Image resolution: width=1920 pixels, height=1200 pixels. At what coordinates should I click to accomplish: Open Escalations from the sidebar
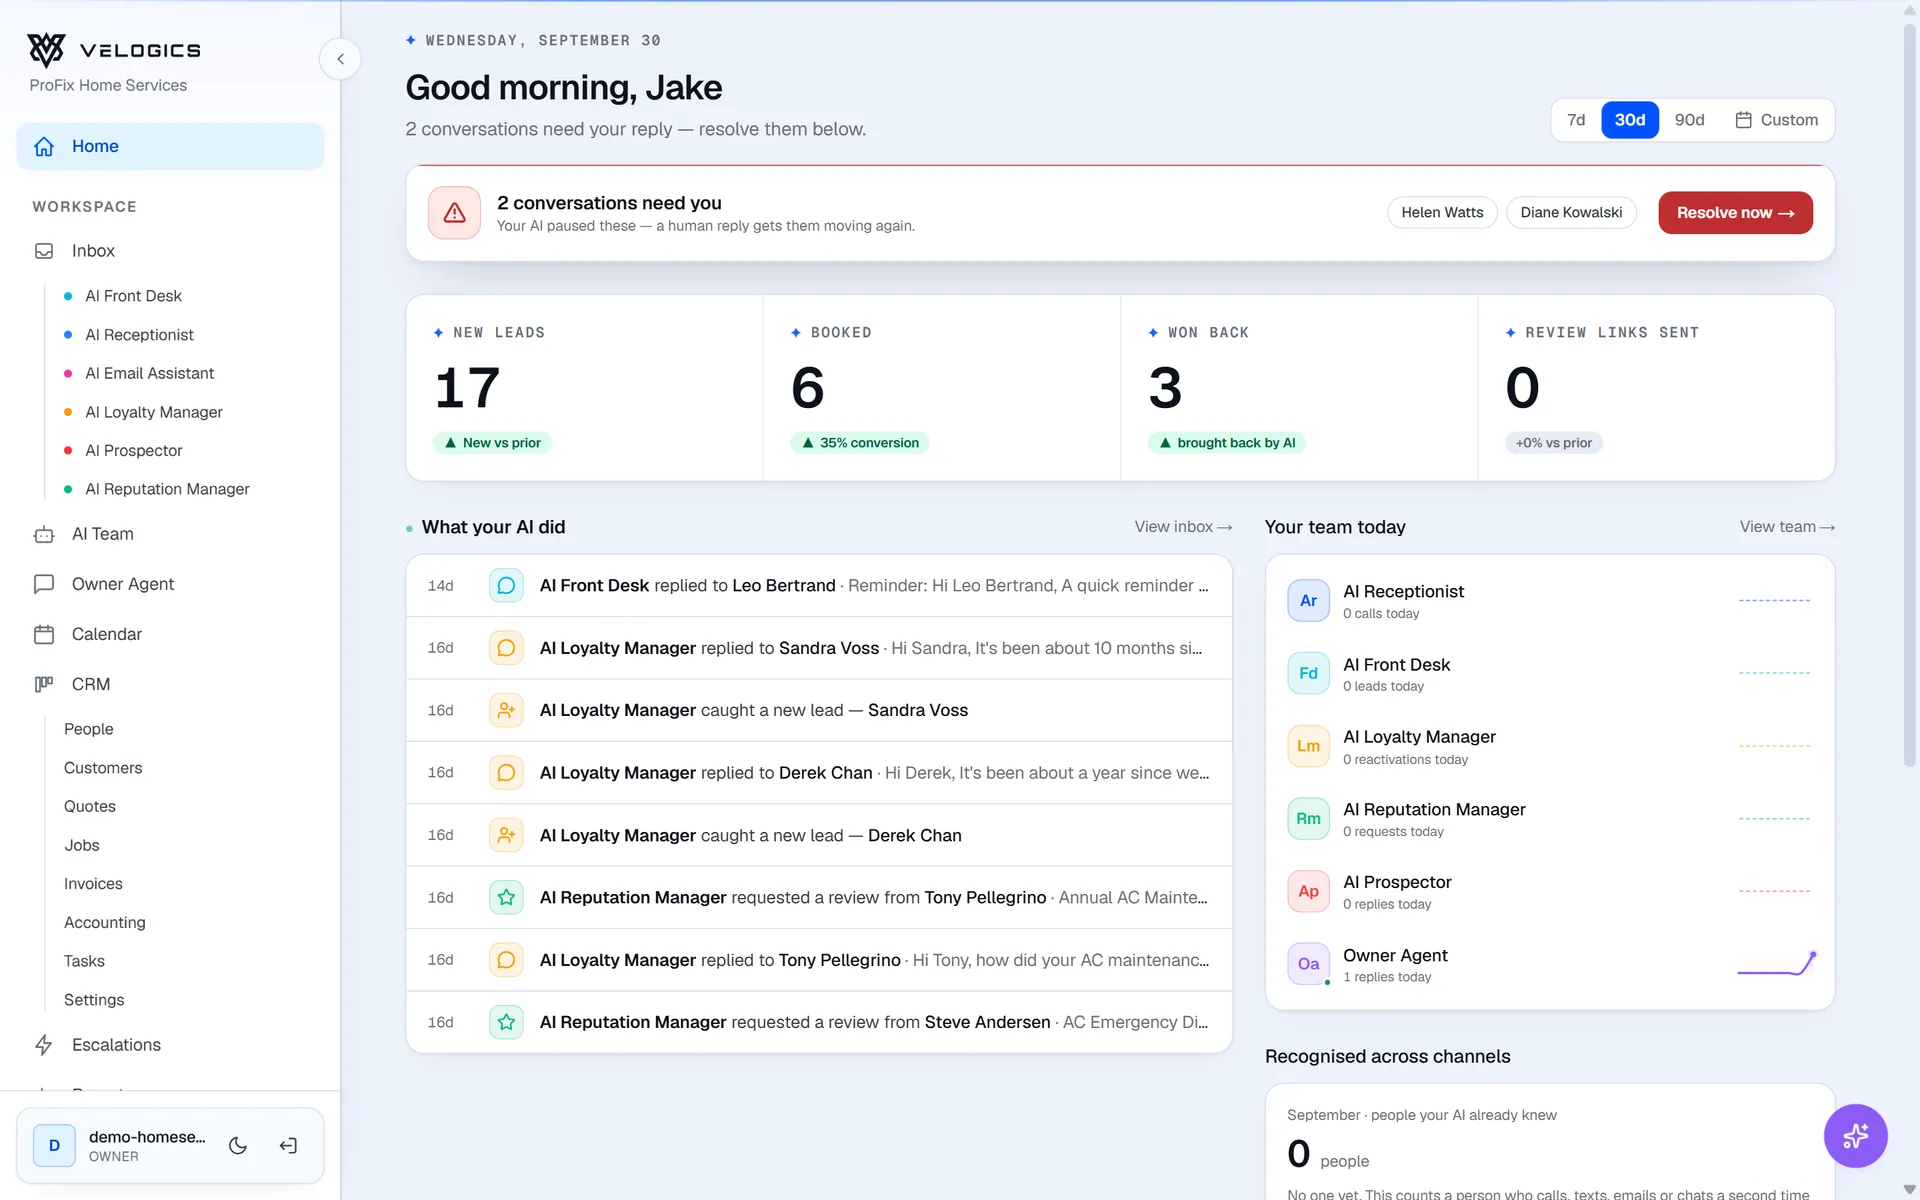point(170,1045)
